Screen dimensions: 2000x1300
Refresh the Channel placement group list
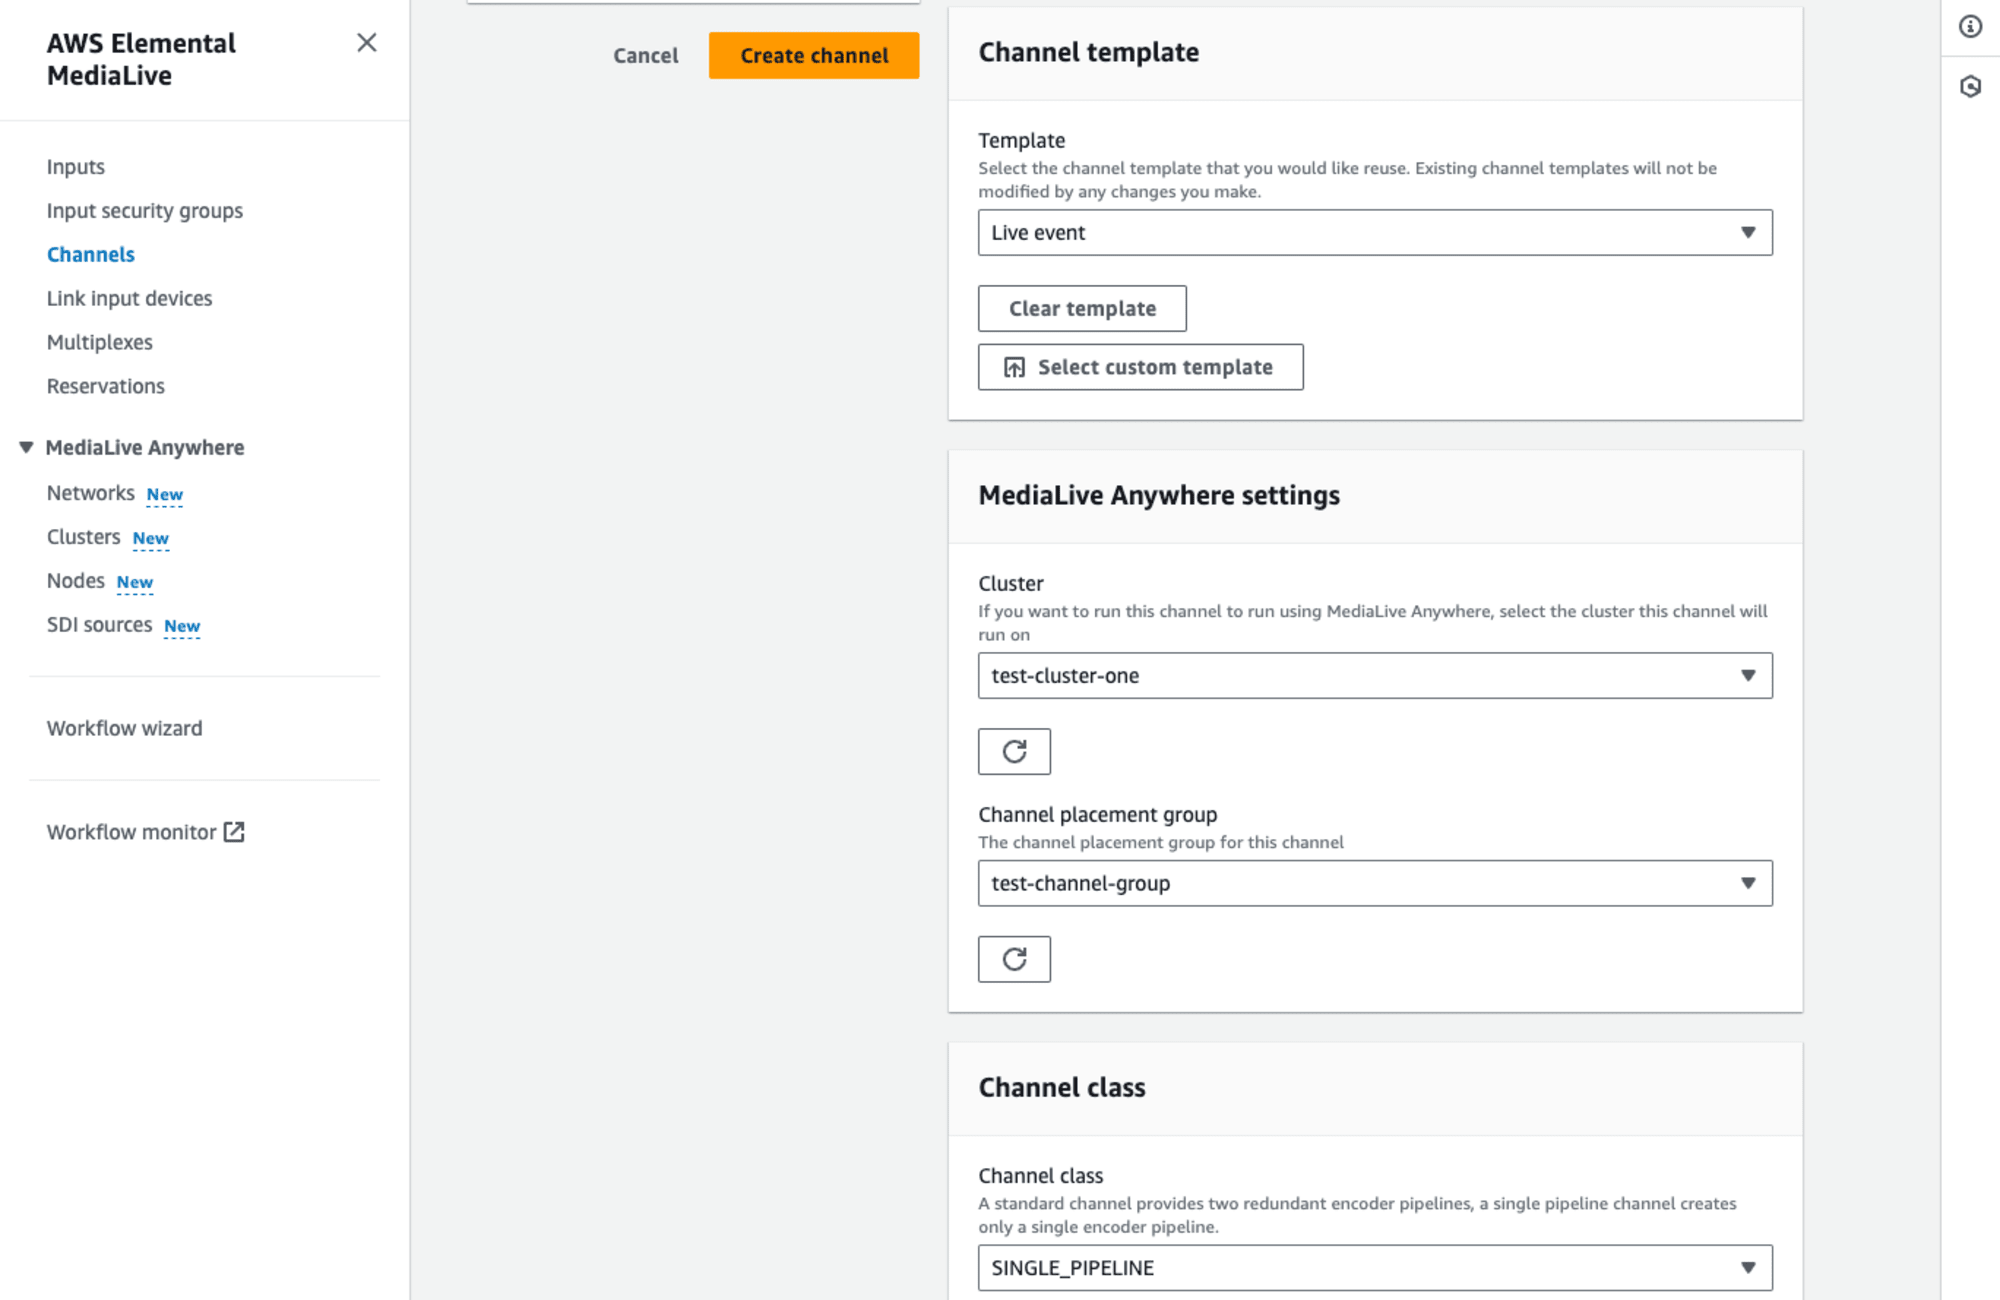(x=1014, y=959)
